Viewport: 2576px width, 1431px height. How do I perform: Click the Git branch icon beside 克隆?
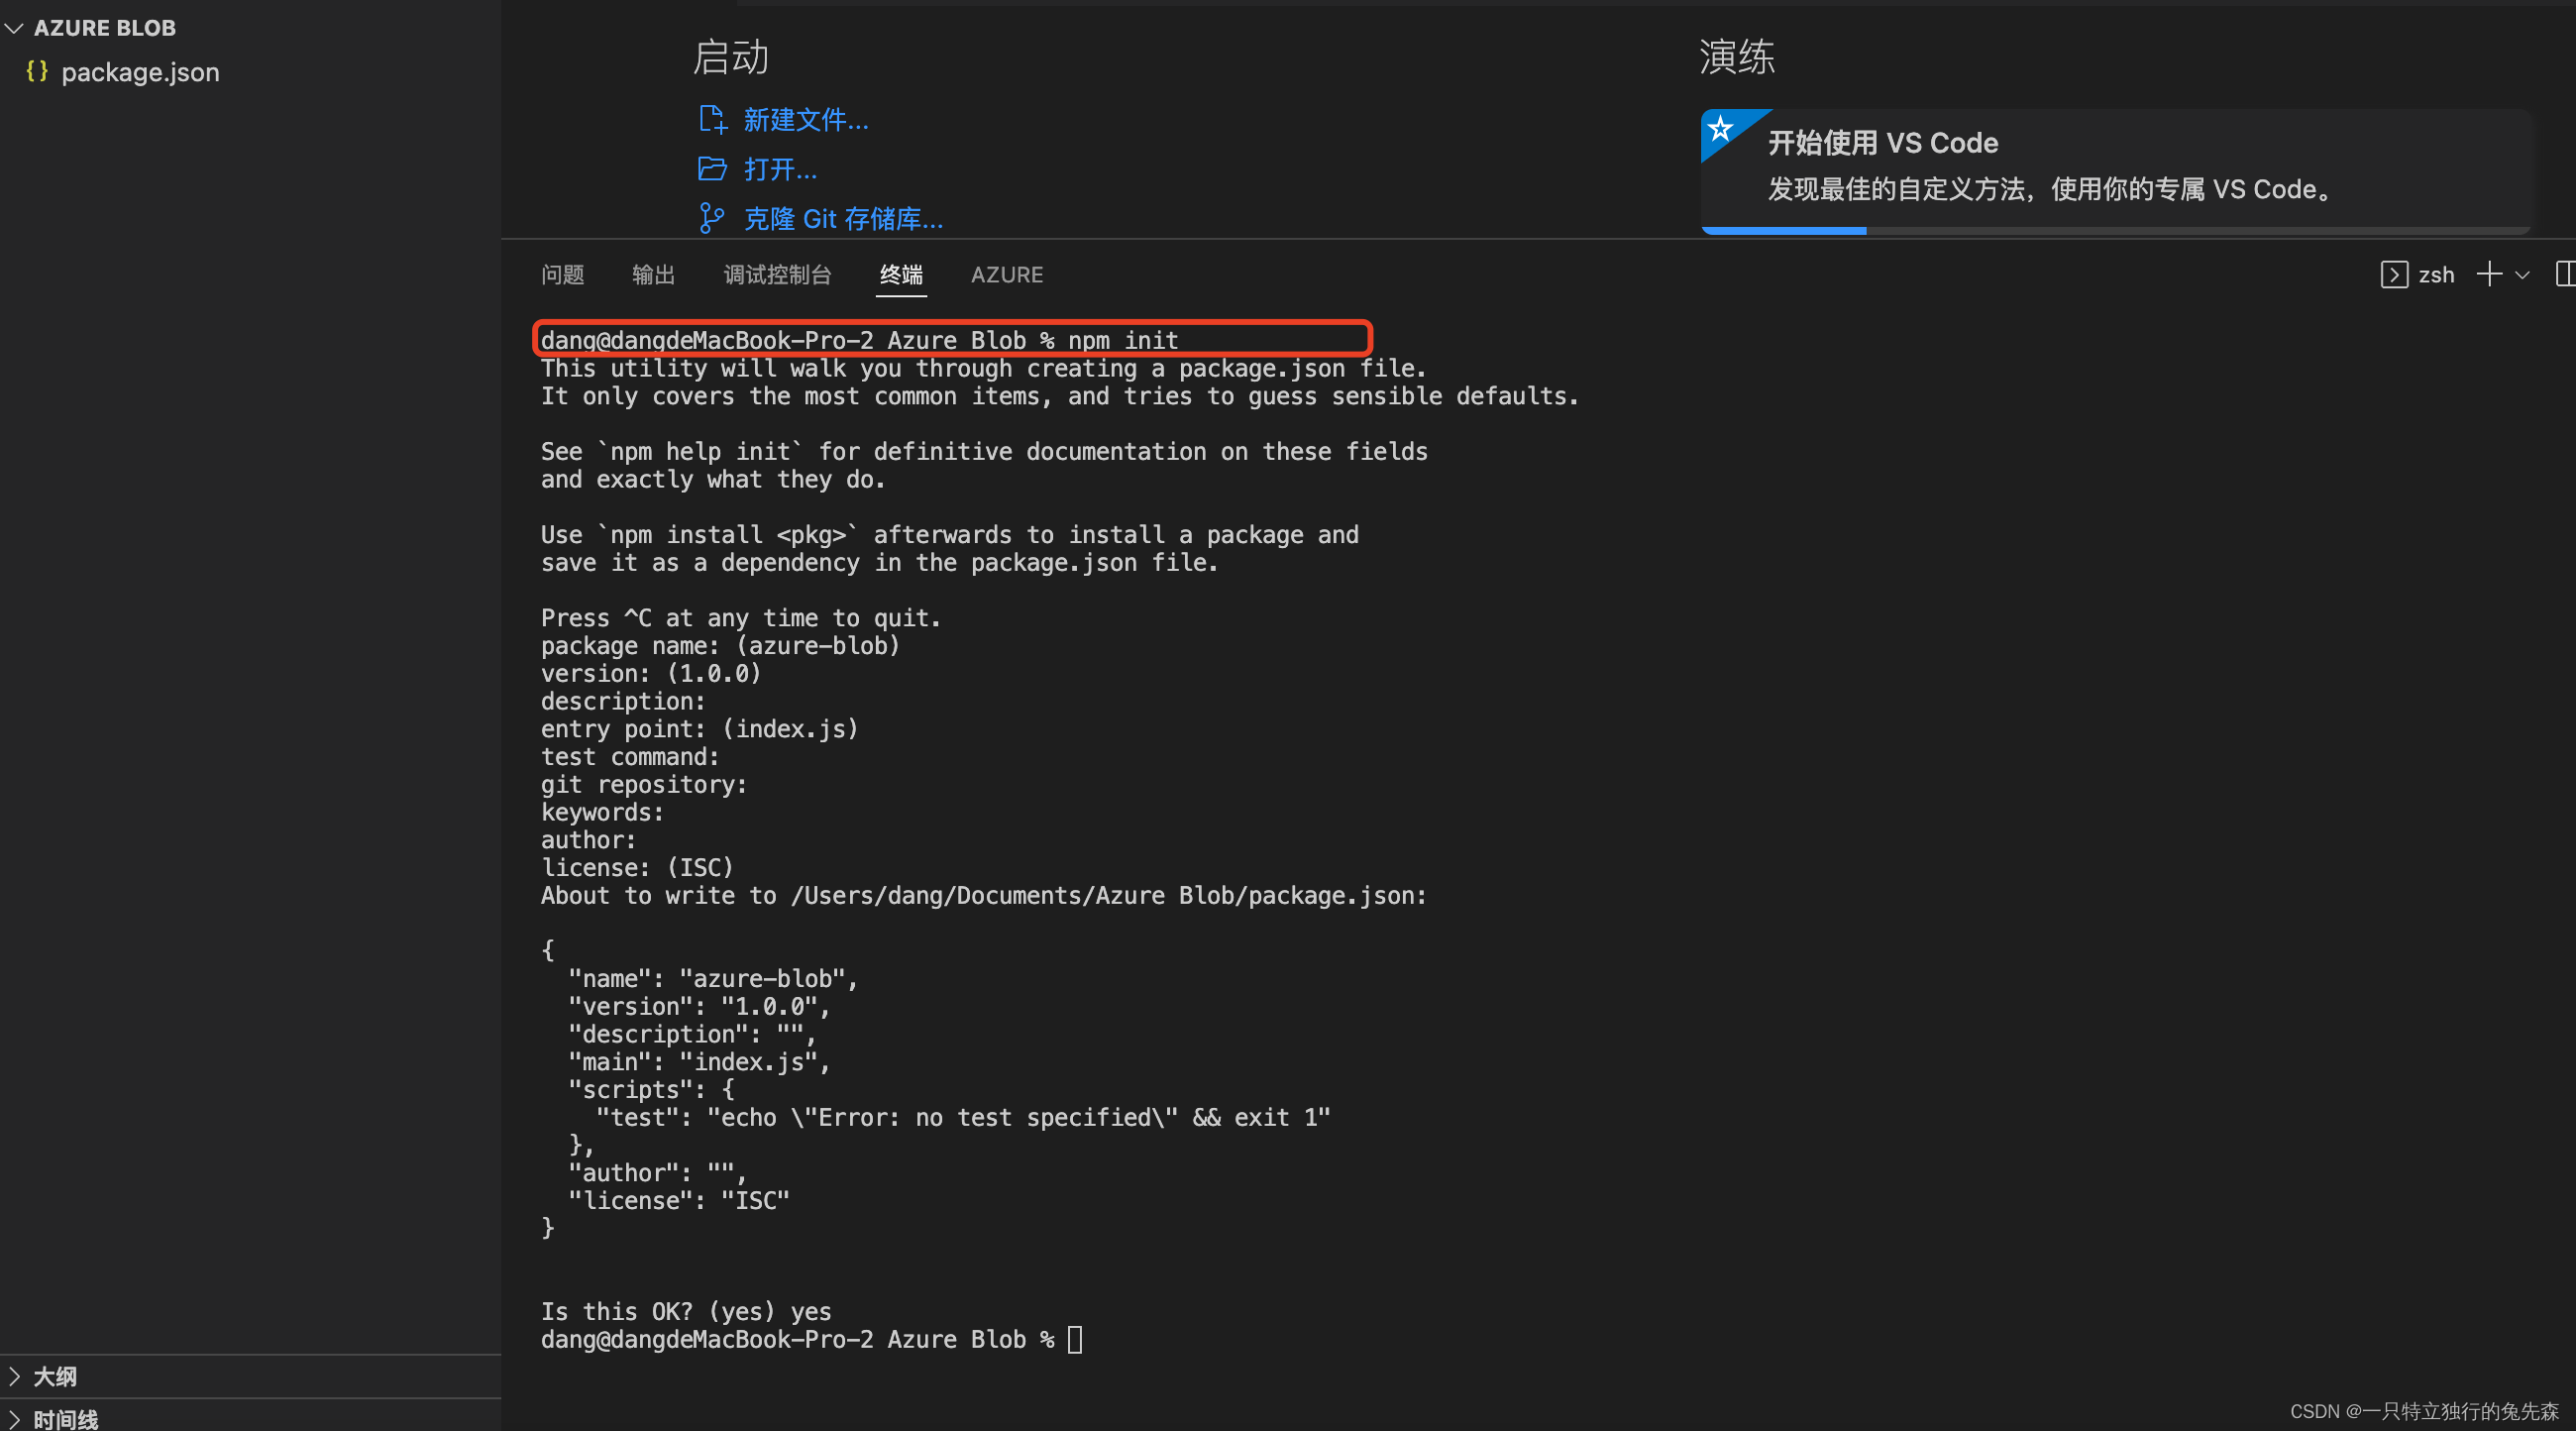(712, 217)
